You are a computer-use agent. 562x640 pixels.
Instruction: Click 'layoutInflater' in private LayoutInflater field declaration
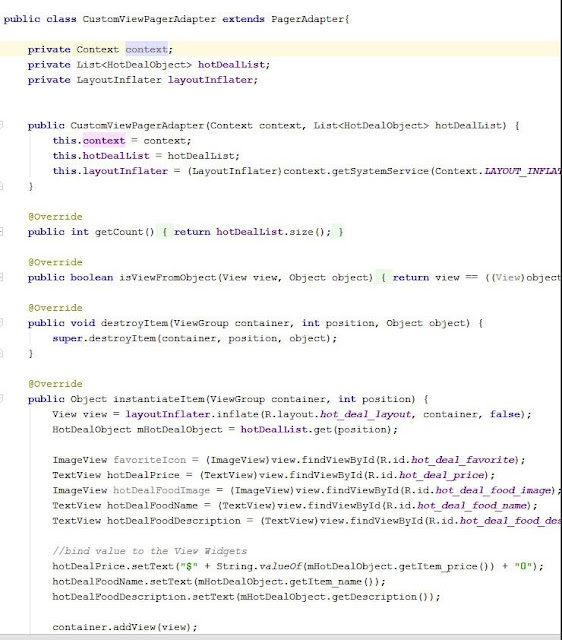coord(210,80)
